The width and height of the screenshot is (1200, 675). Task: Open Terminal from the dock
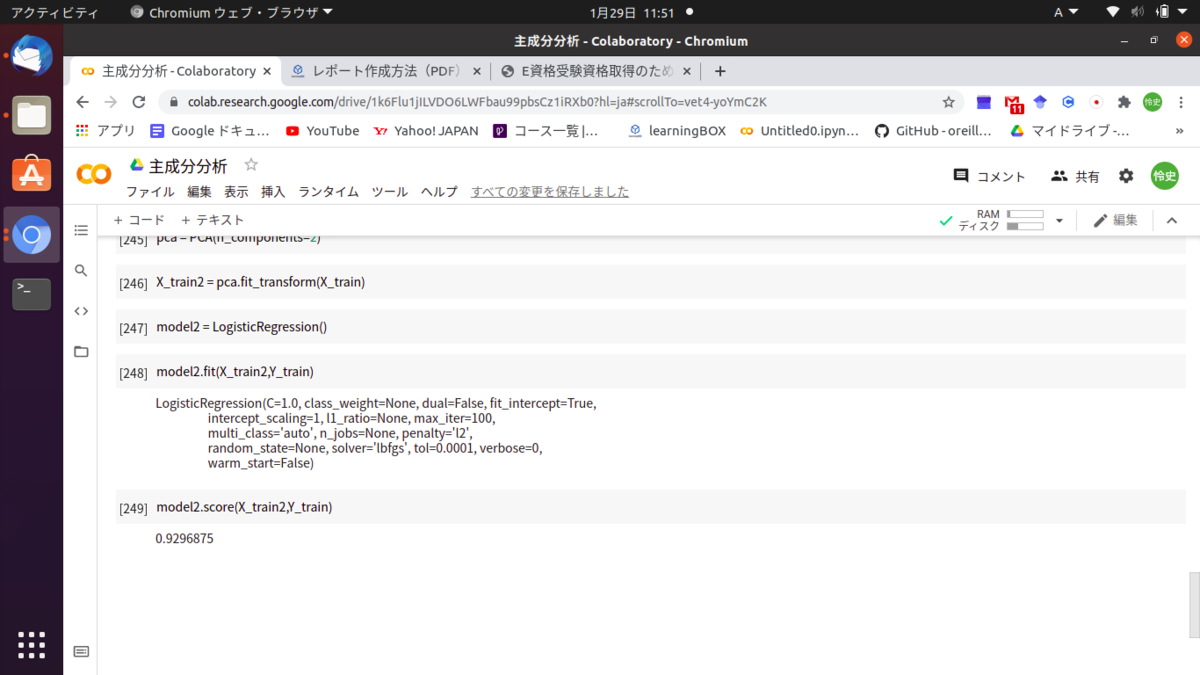[31, 293]
